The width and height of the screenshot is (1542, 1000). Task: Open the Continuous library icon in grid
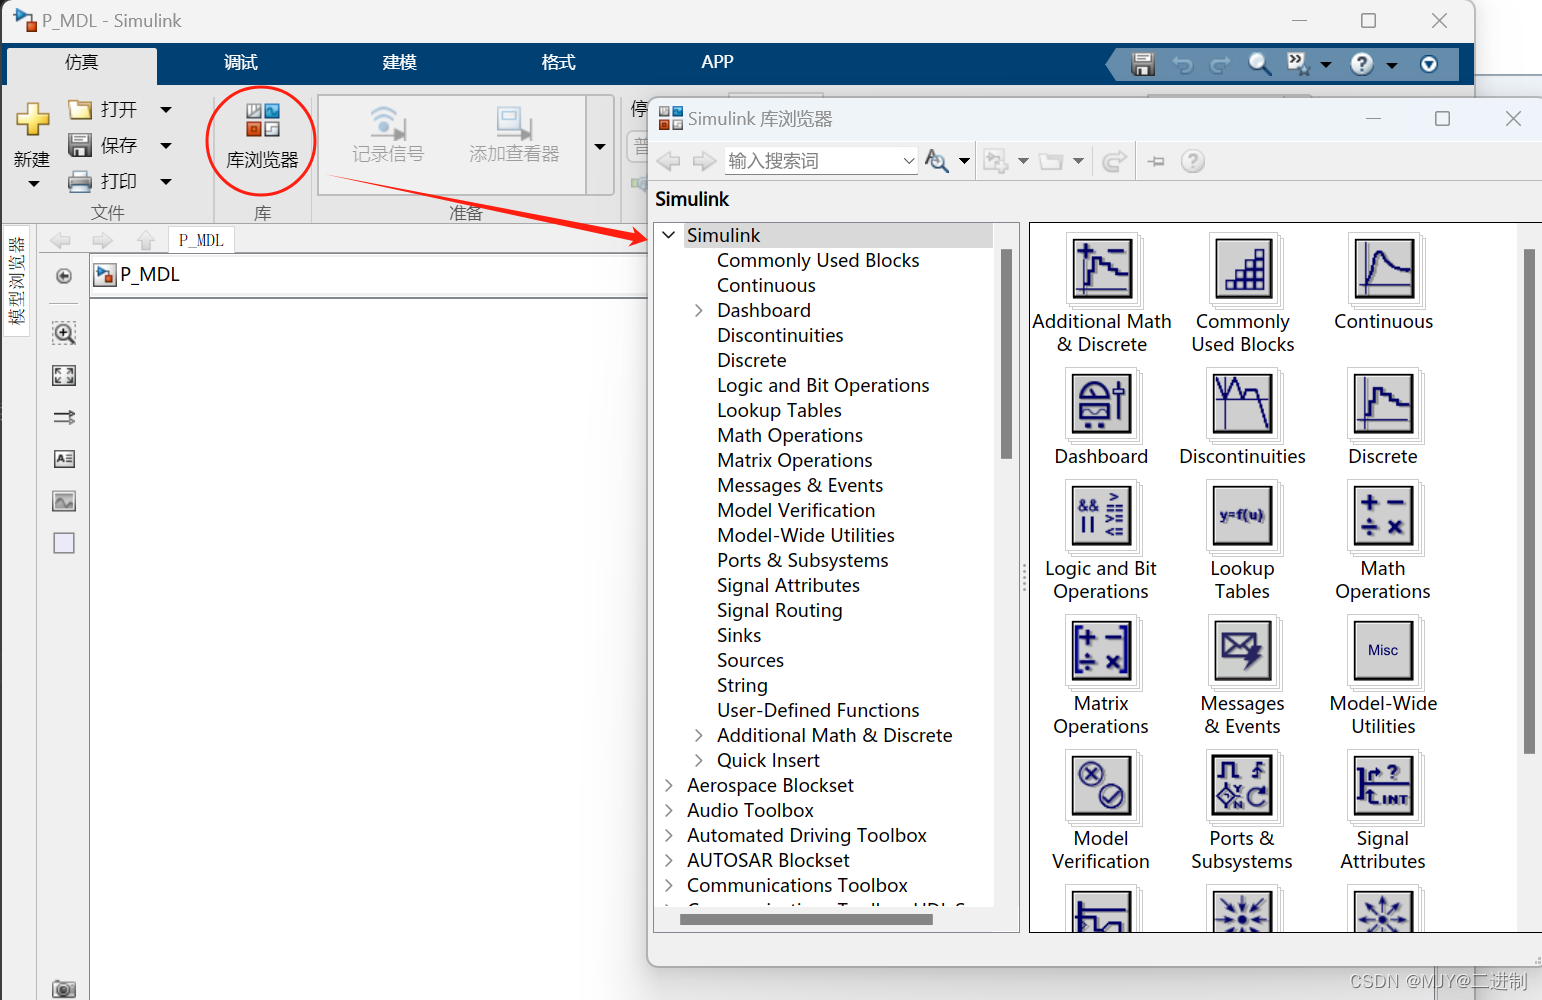1384,268
